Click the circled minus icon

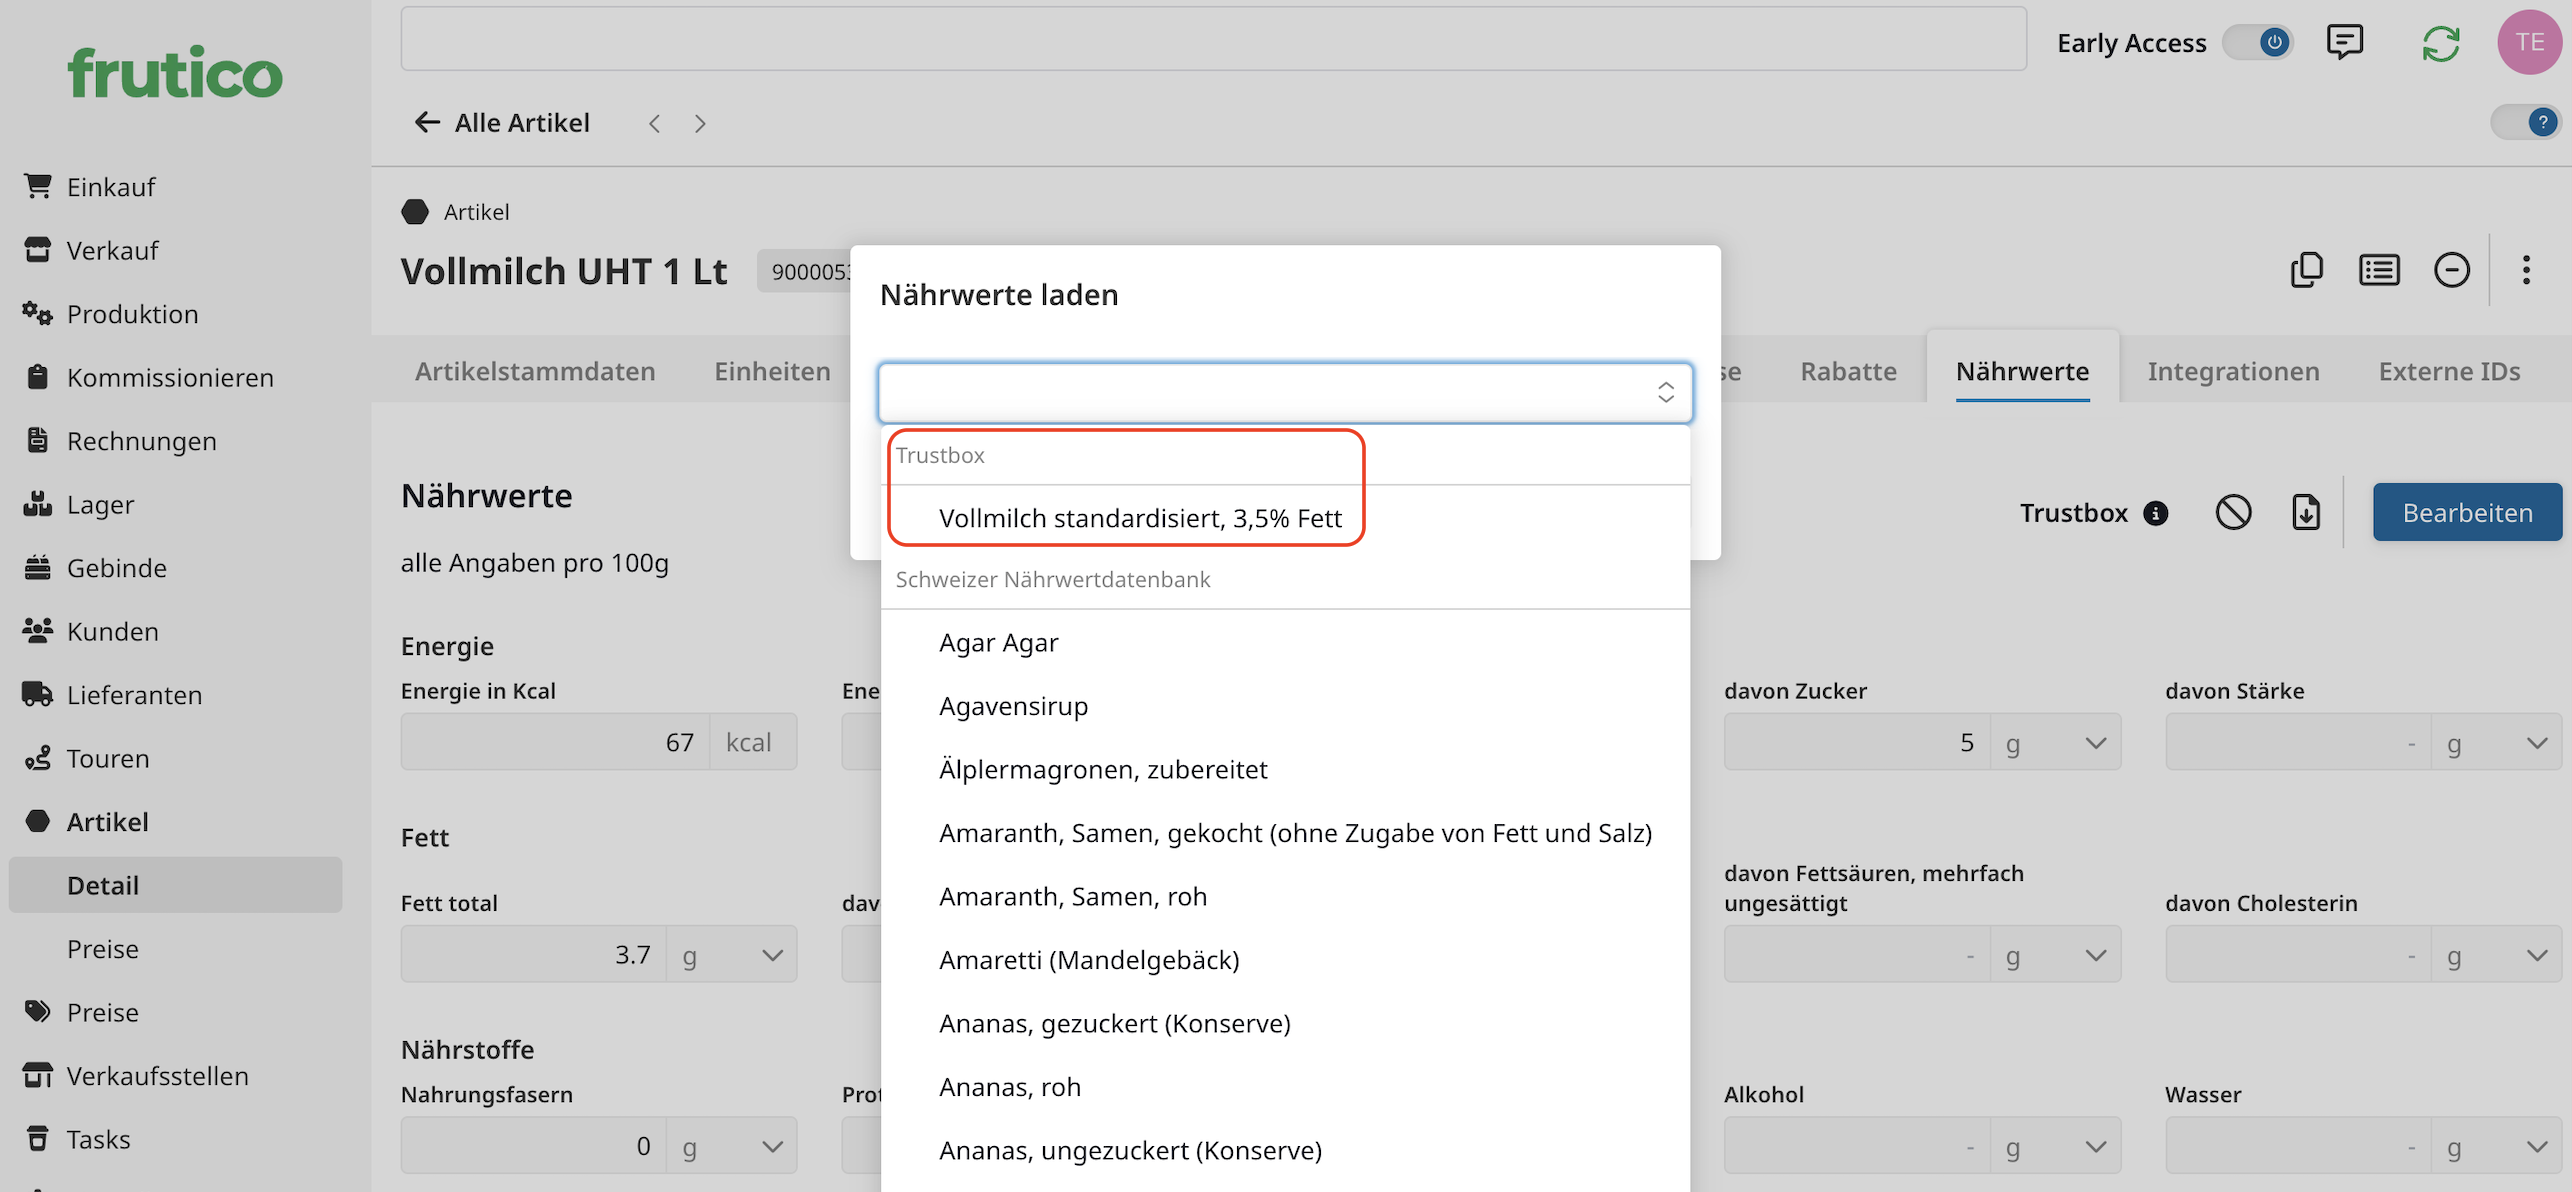coord(2451,270)
